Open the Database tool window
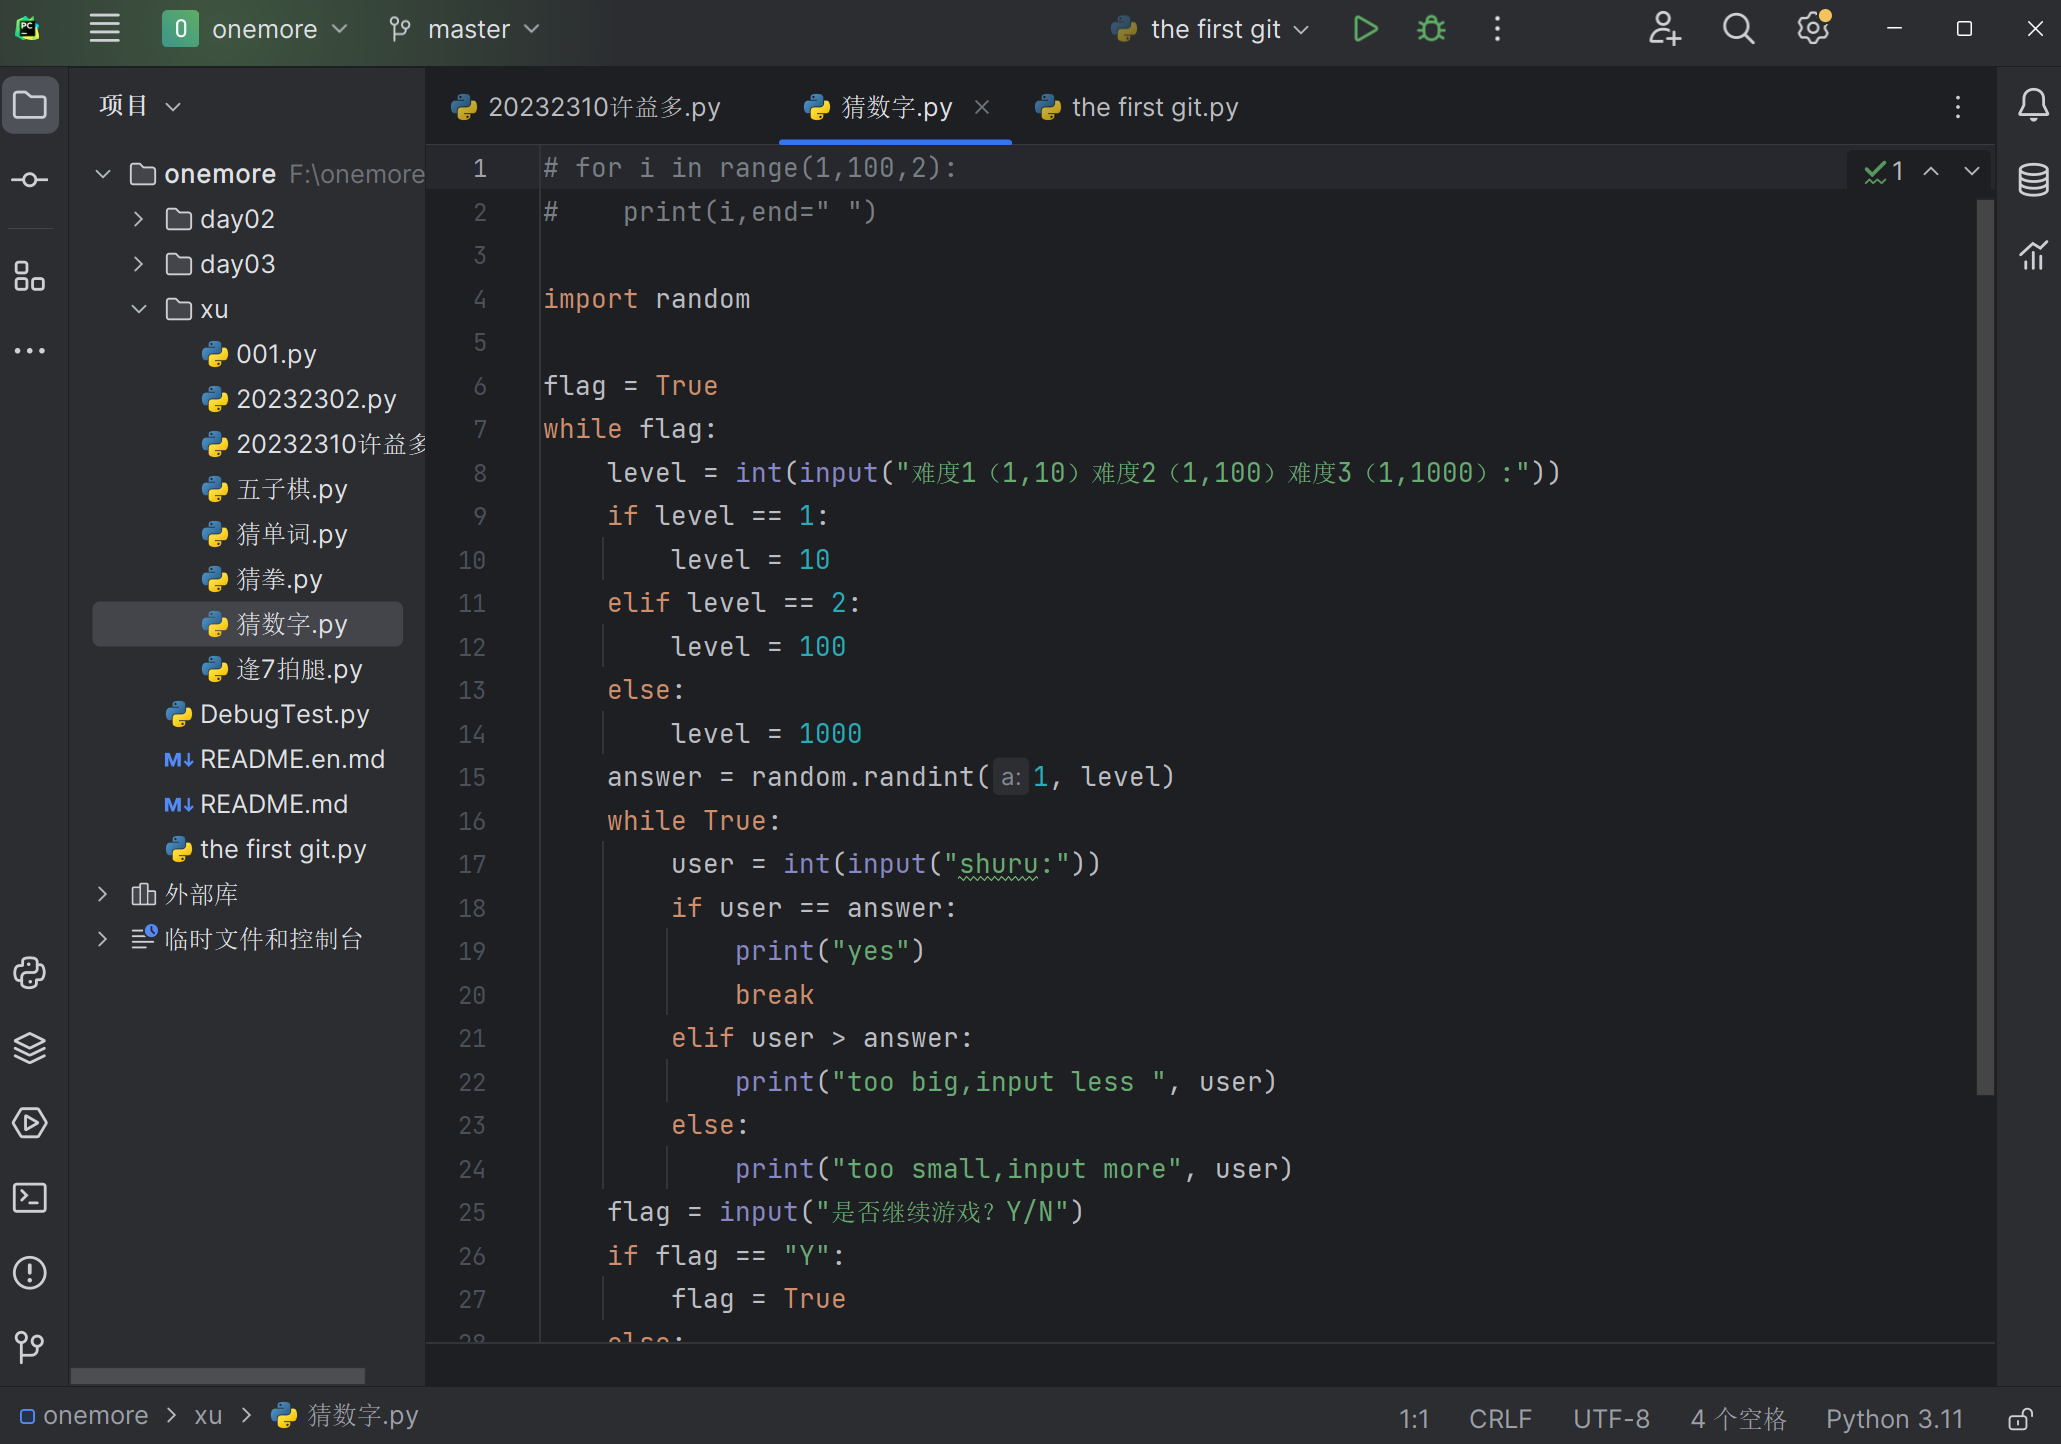Screen dimensions: 2061x1444 [2033, 180]
